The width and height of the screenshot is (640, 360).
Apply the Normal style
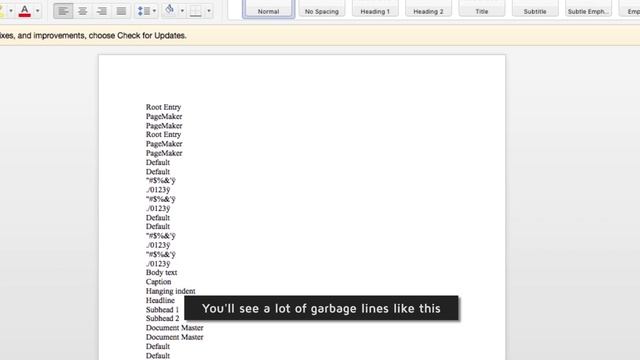(x=269, y=9)
